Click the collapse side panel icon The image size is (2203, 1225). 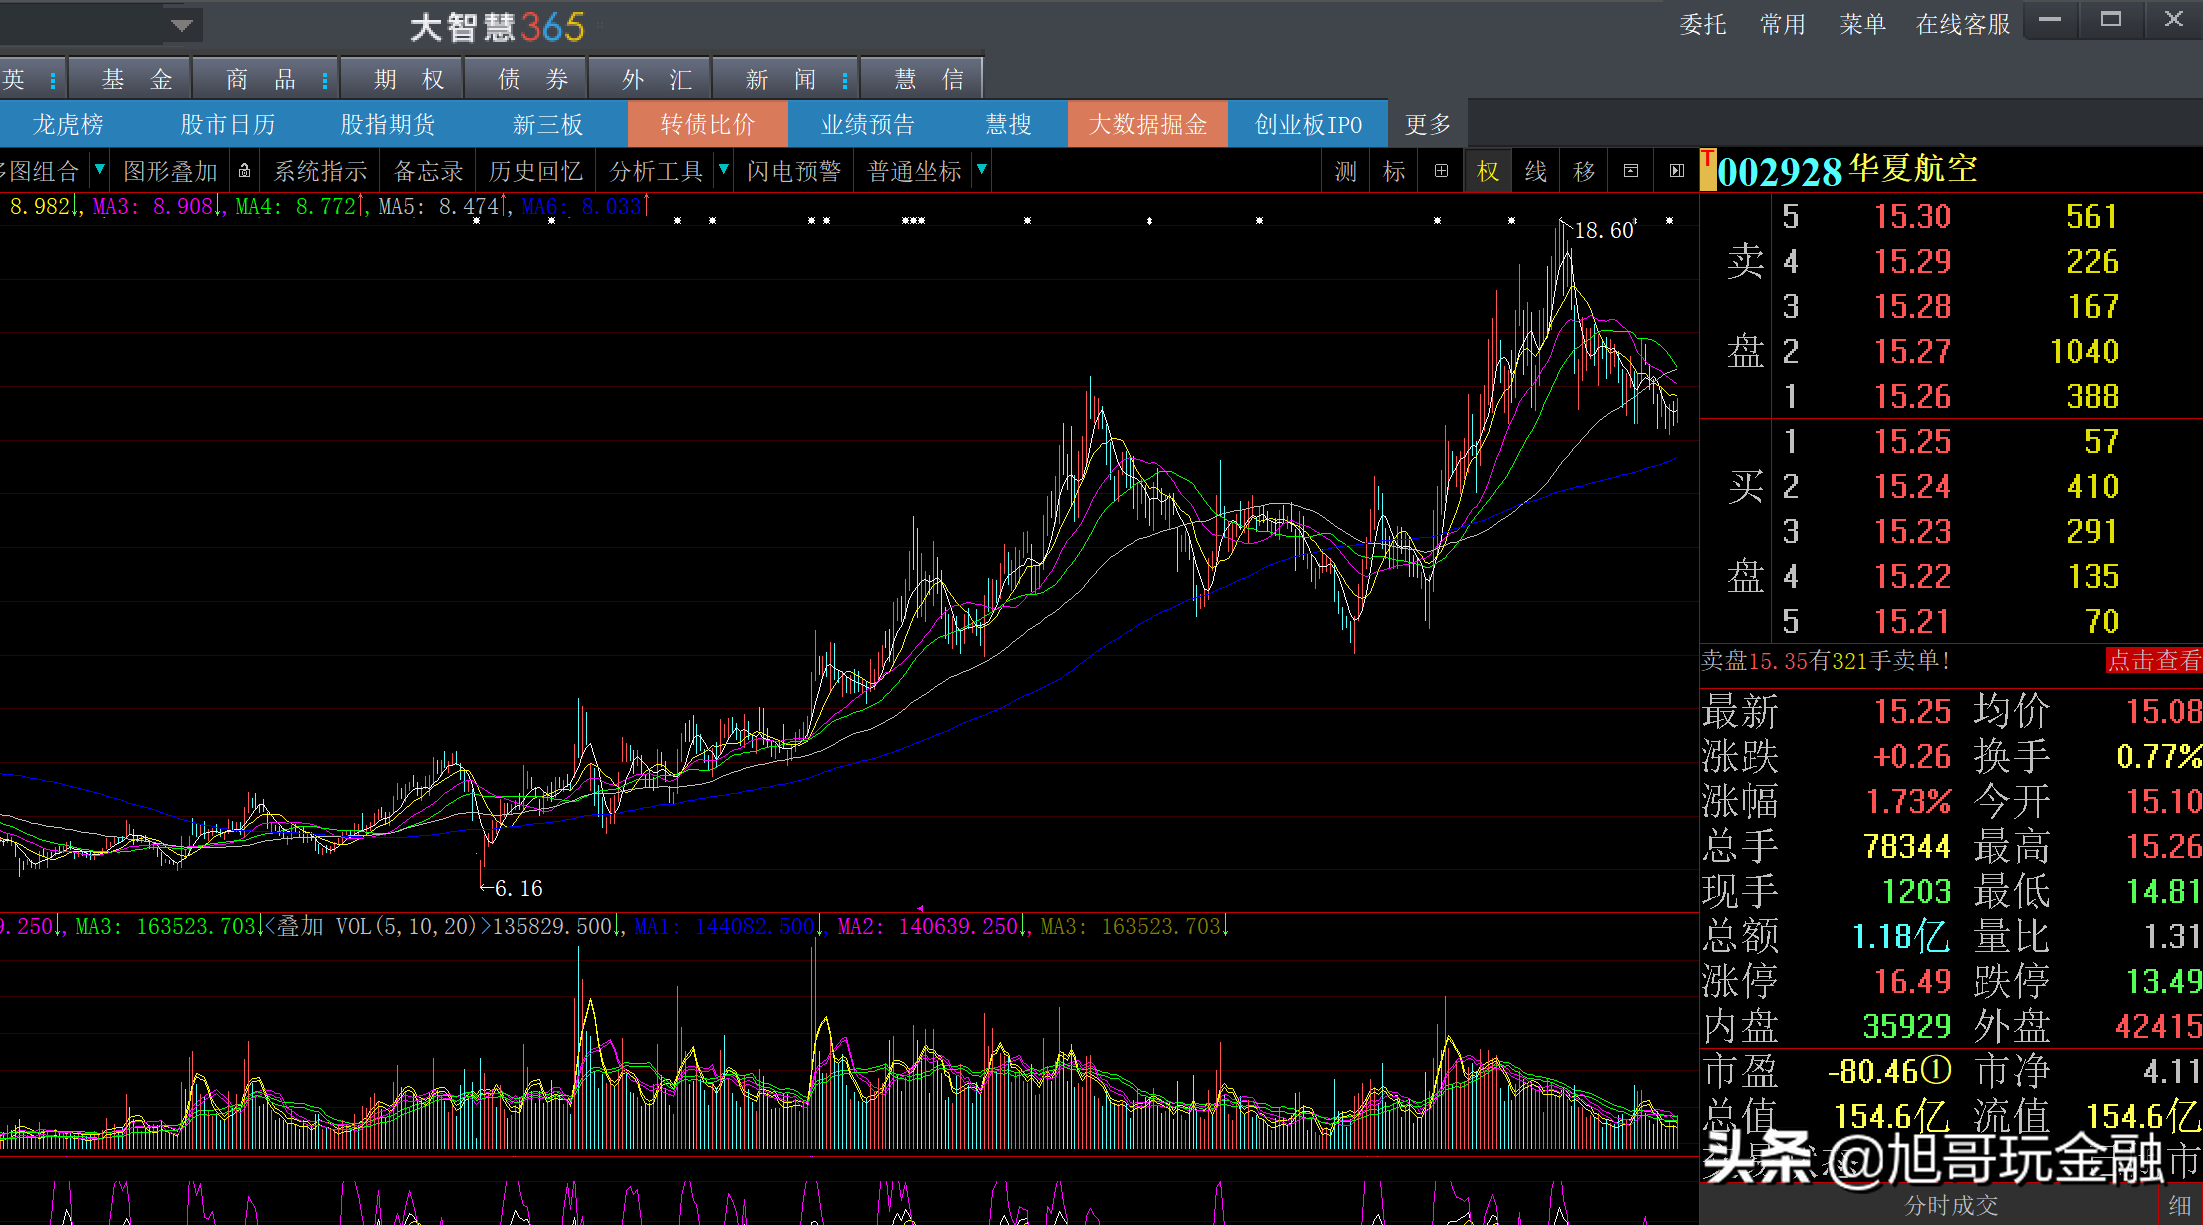(1677, 171)
